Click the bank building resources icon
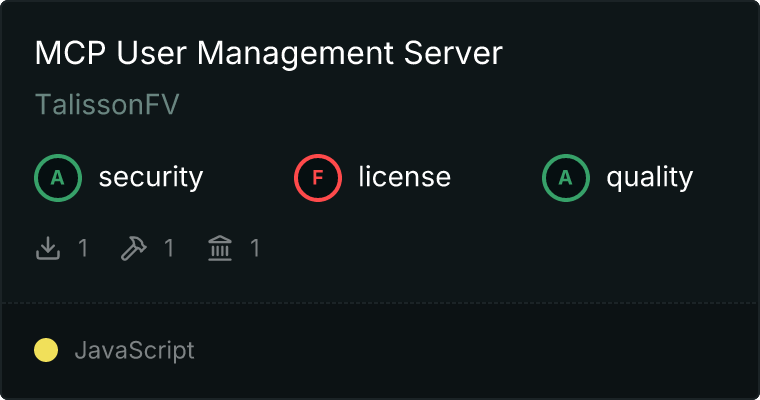Image resolution: width=760 pixels, height=400 pixels. click(x=219, y=248)
